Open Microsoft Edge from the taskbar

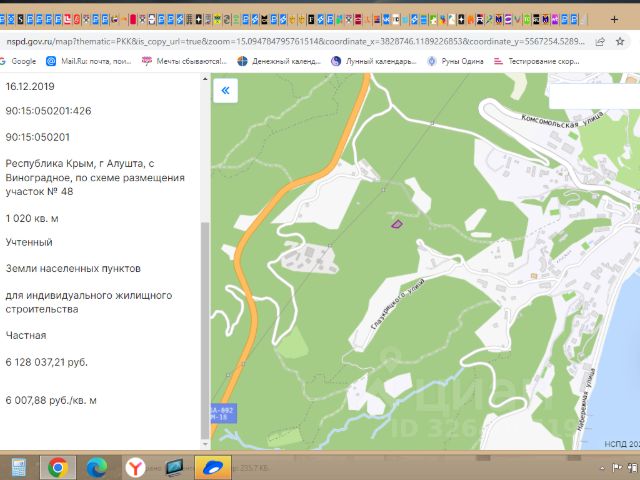pyautogui.click(x=97, y=467)
